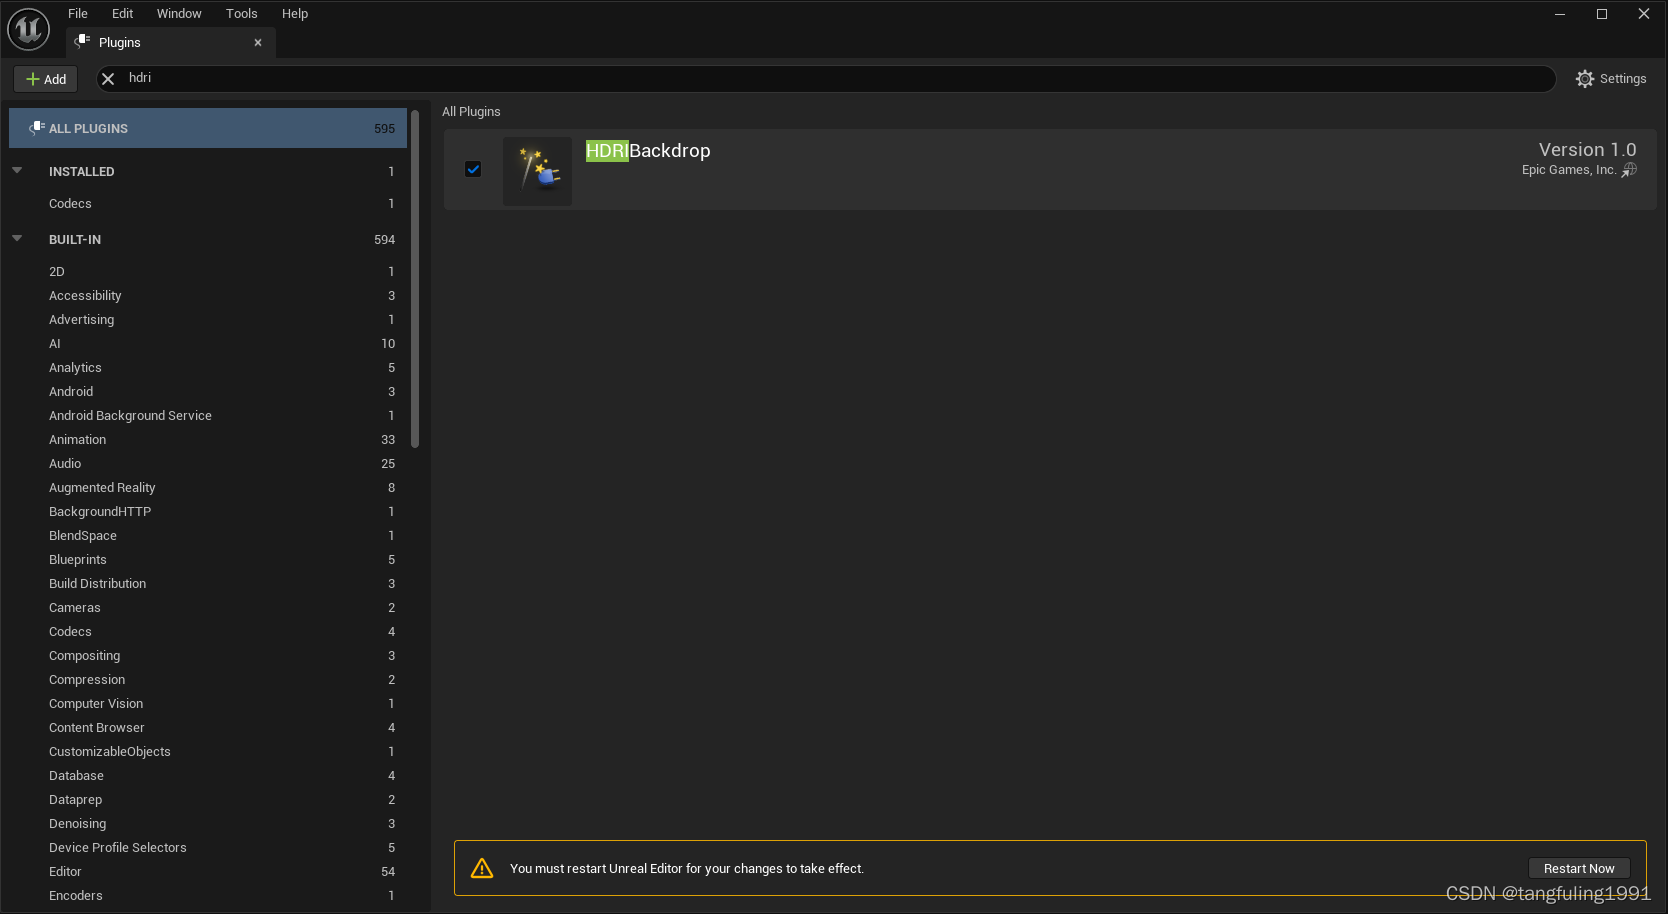1668x914 pixels.
Task: Open the Tools menu
Action: (242, 14)
